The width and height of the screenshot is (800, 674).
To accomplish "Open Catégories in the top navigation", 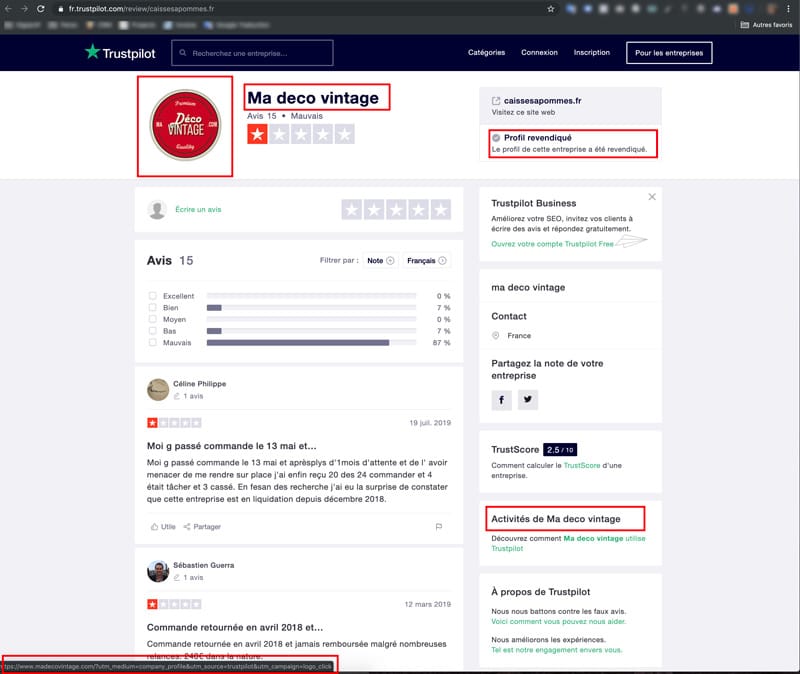I will tap(486, 52).
